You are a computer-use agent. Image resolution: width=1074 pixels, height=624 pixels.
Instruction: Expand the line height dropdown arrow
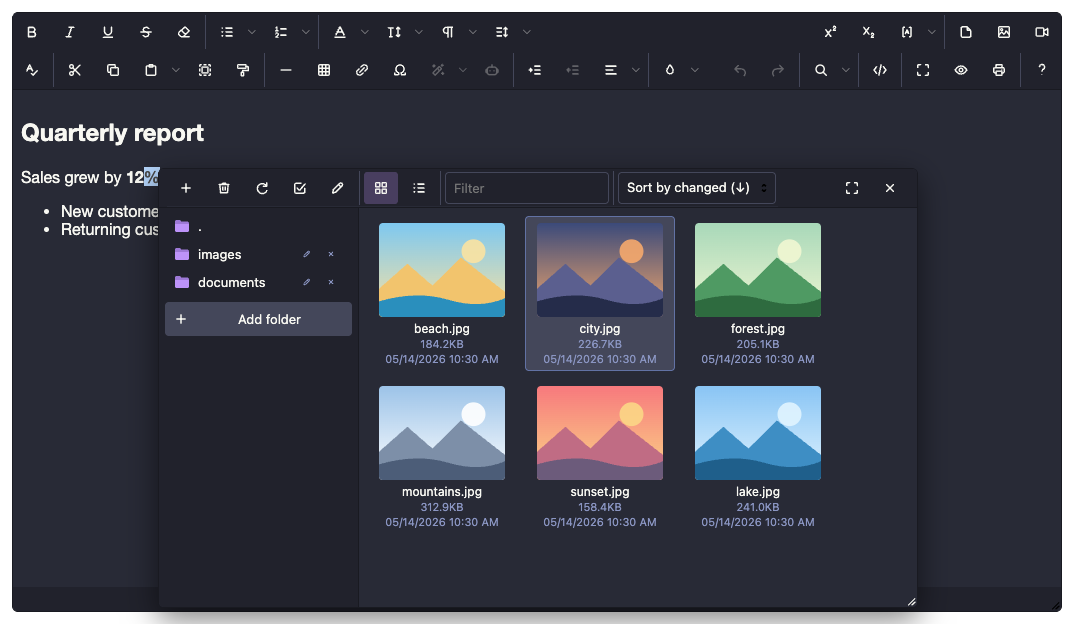coord(527,32)
